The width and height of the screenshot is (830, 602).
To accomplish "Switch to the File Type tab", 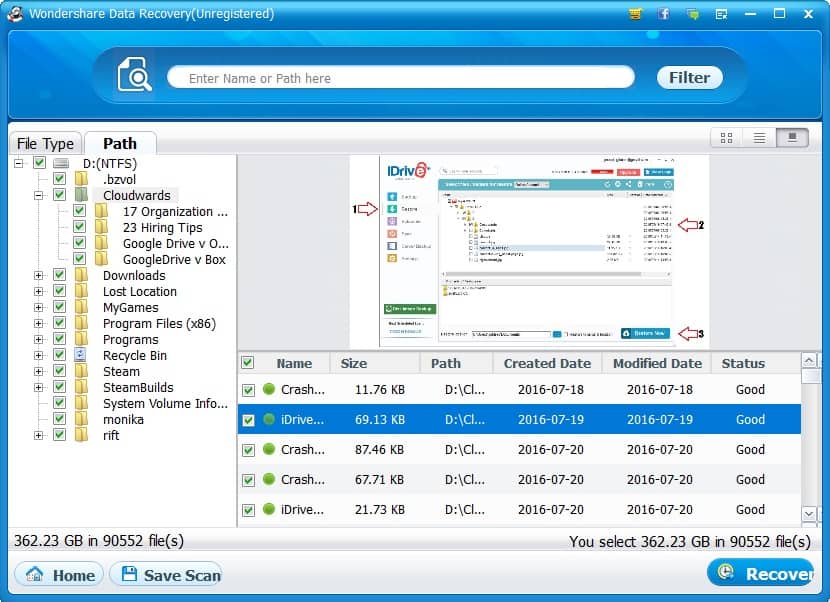I will click(46, 143).
